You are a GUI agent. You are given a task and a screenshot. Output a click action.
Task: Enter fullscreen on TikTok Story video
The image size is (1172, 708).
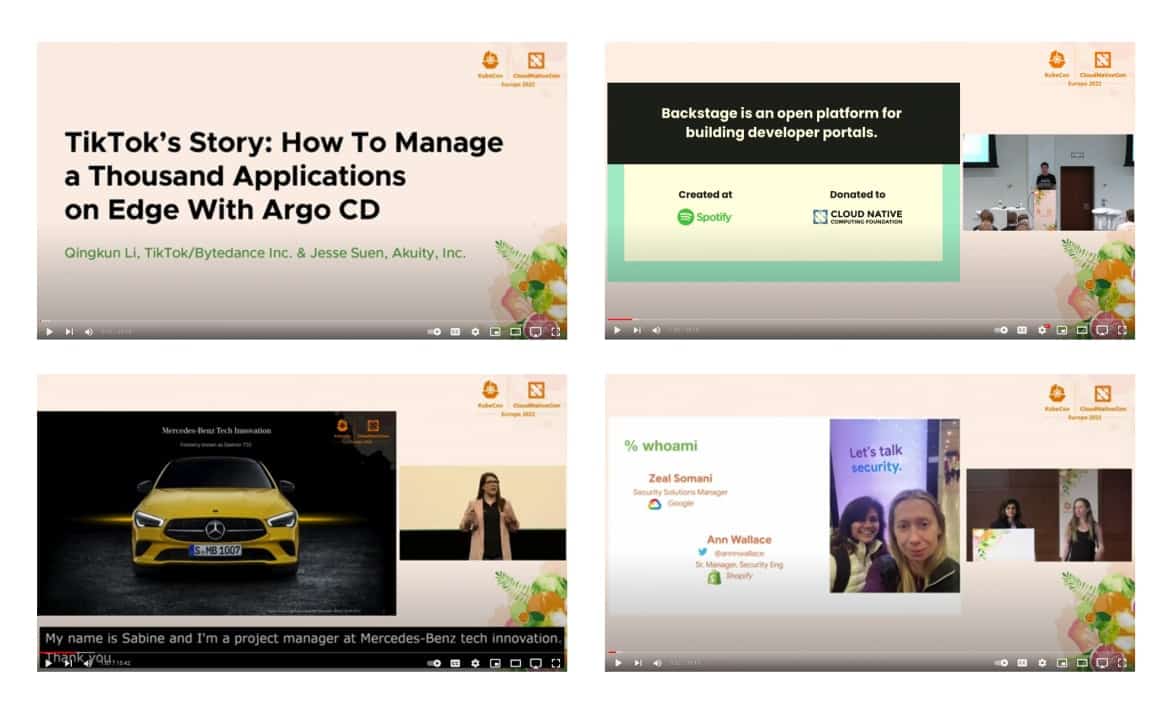click(555, 331)
